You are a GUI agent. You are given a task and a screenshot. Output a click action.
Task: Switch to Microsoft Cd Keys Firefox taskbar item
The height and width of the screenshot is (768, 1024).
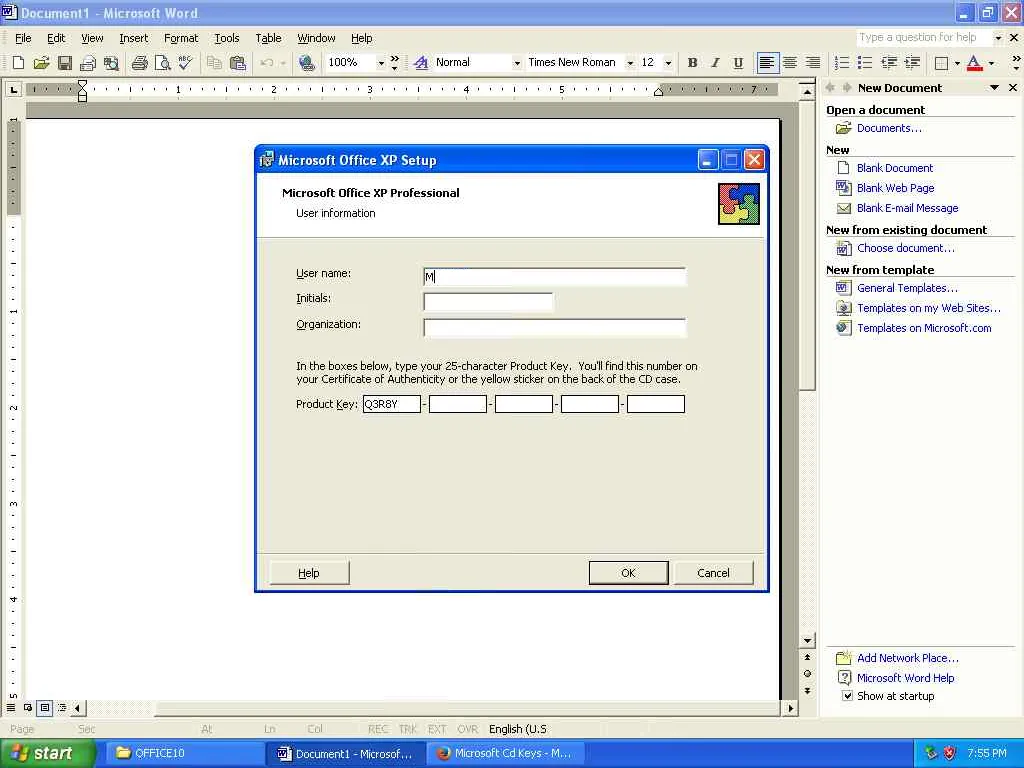click(507, 753)
